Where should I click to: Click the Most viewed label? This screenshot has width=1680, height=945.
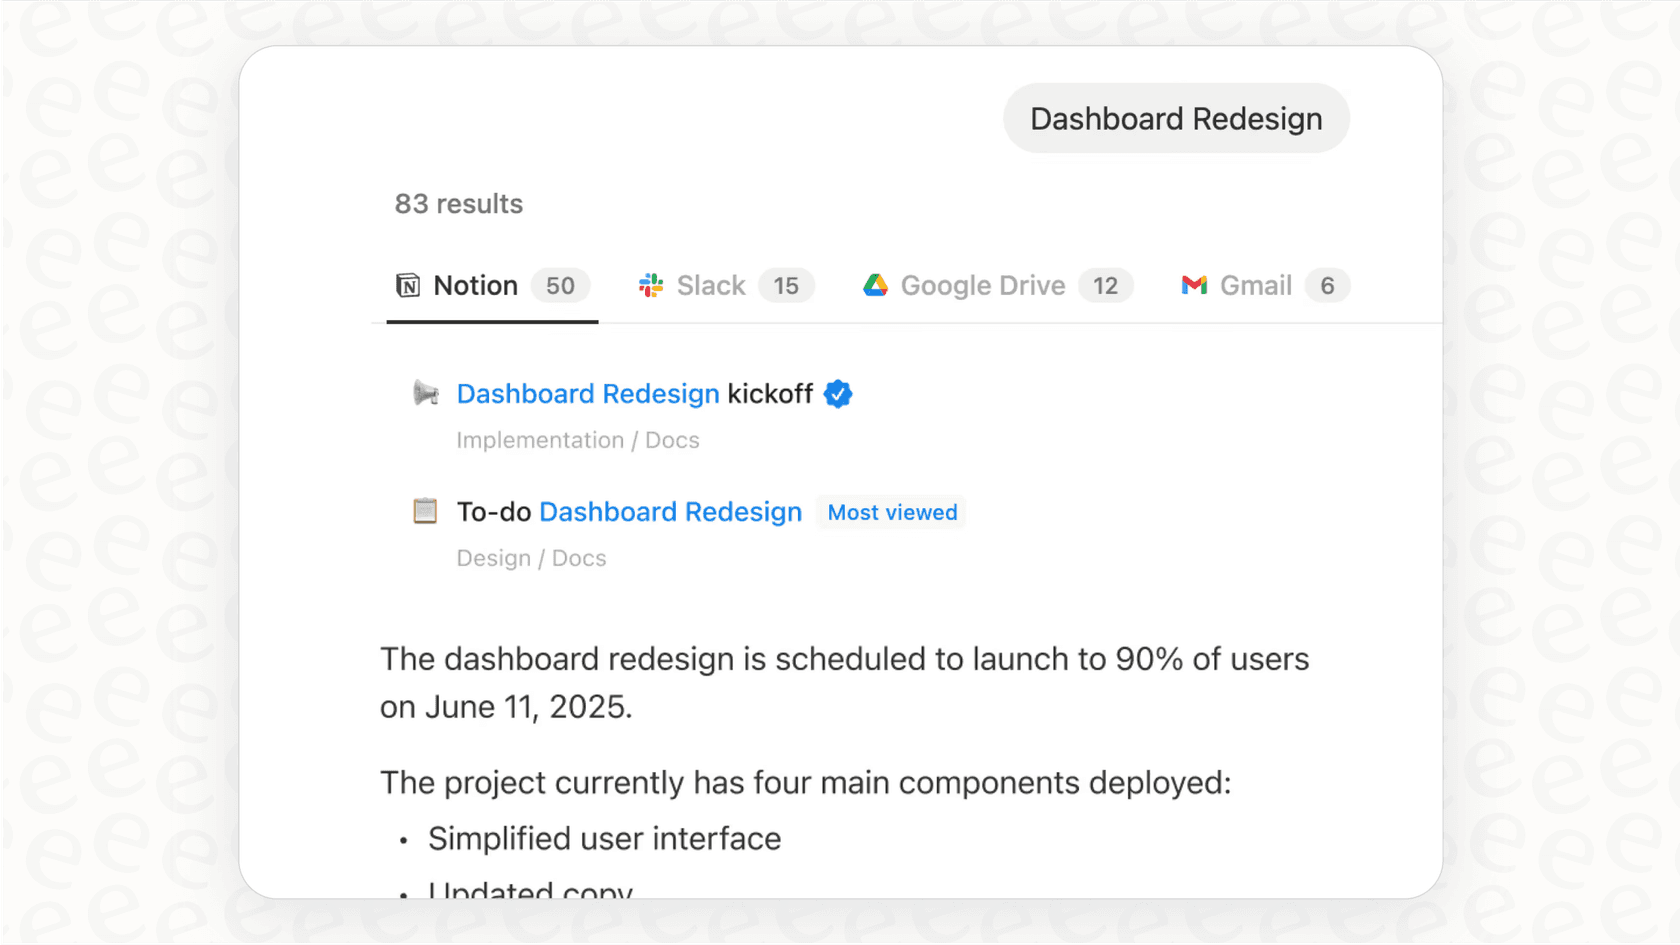891,512
